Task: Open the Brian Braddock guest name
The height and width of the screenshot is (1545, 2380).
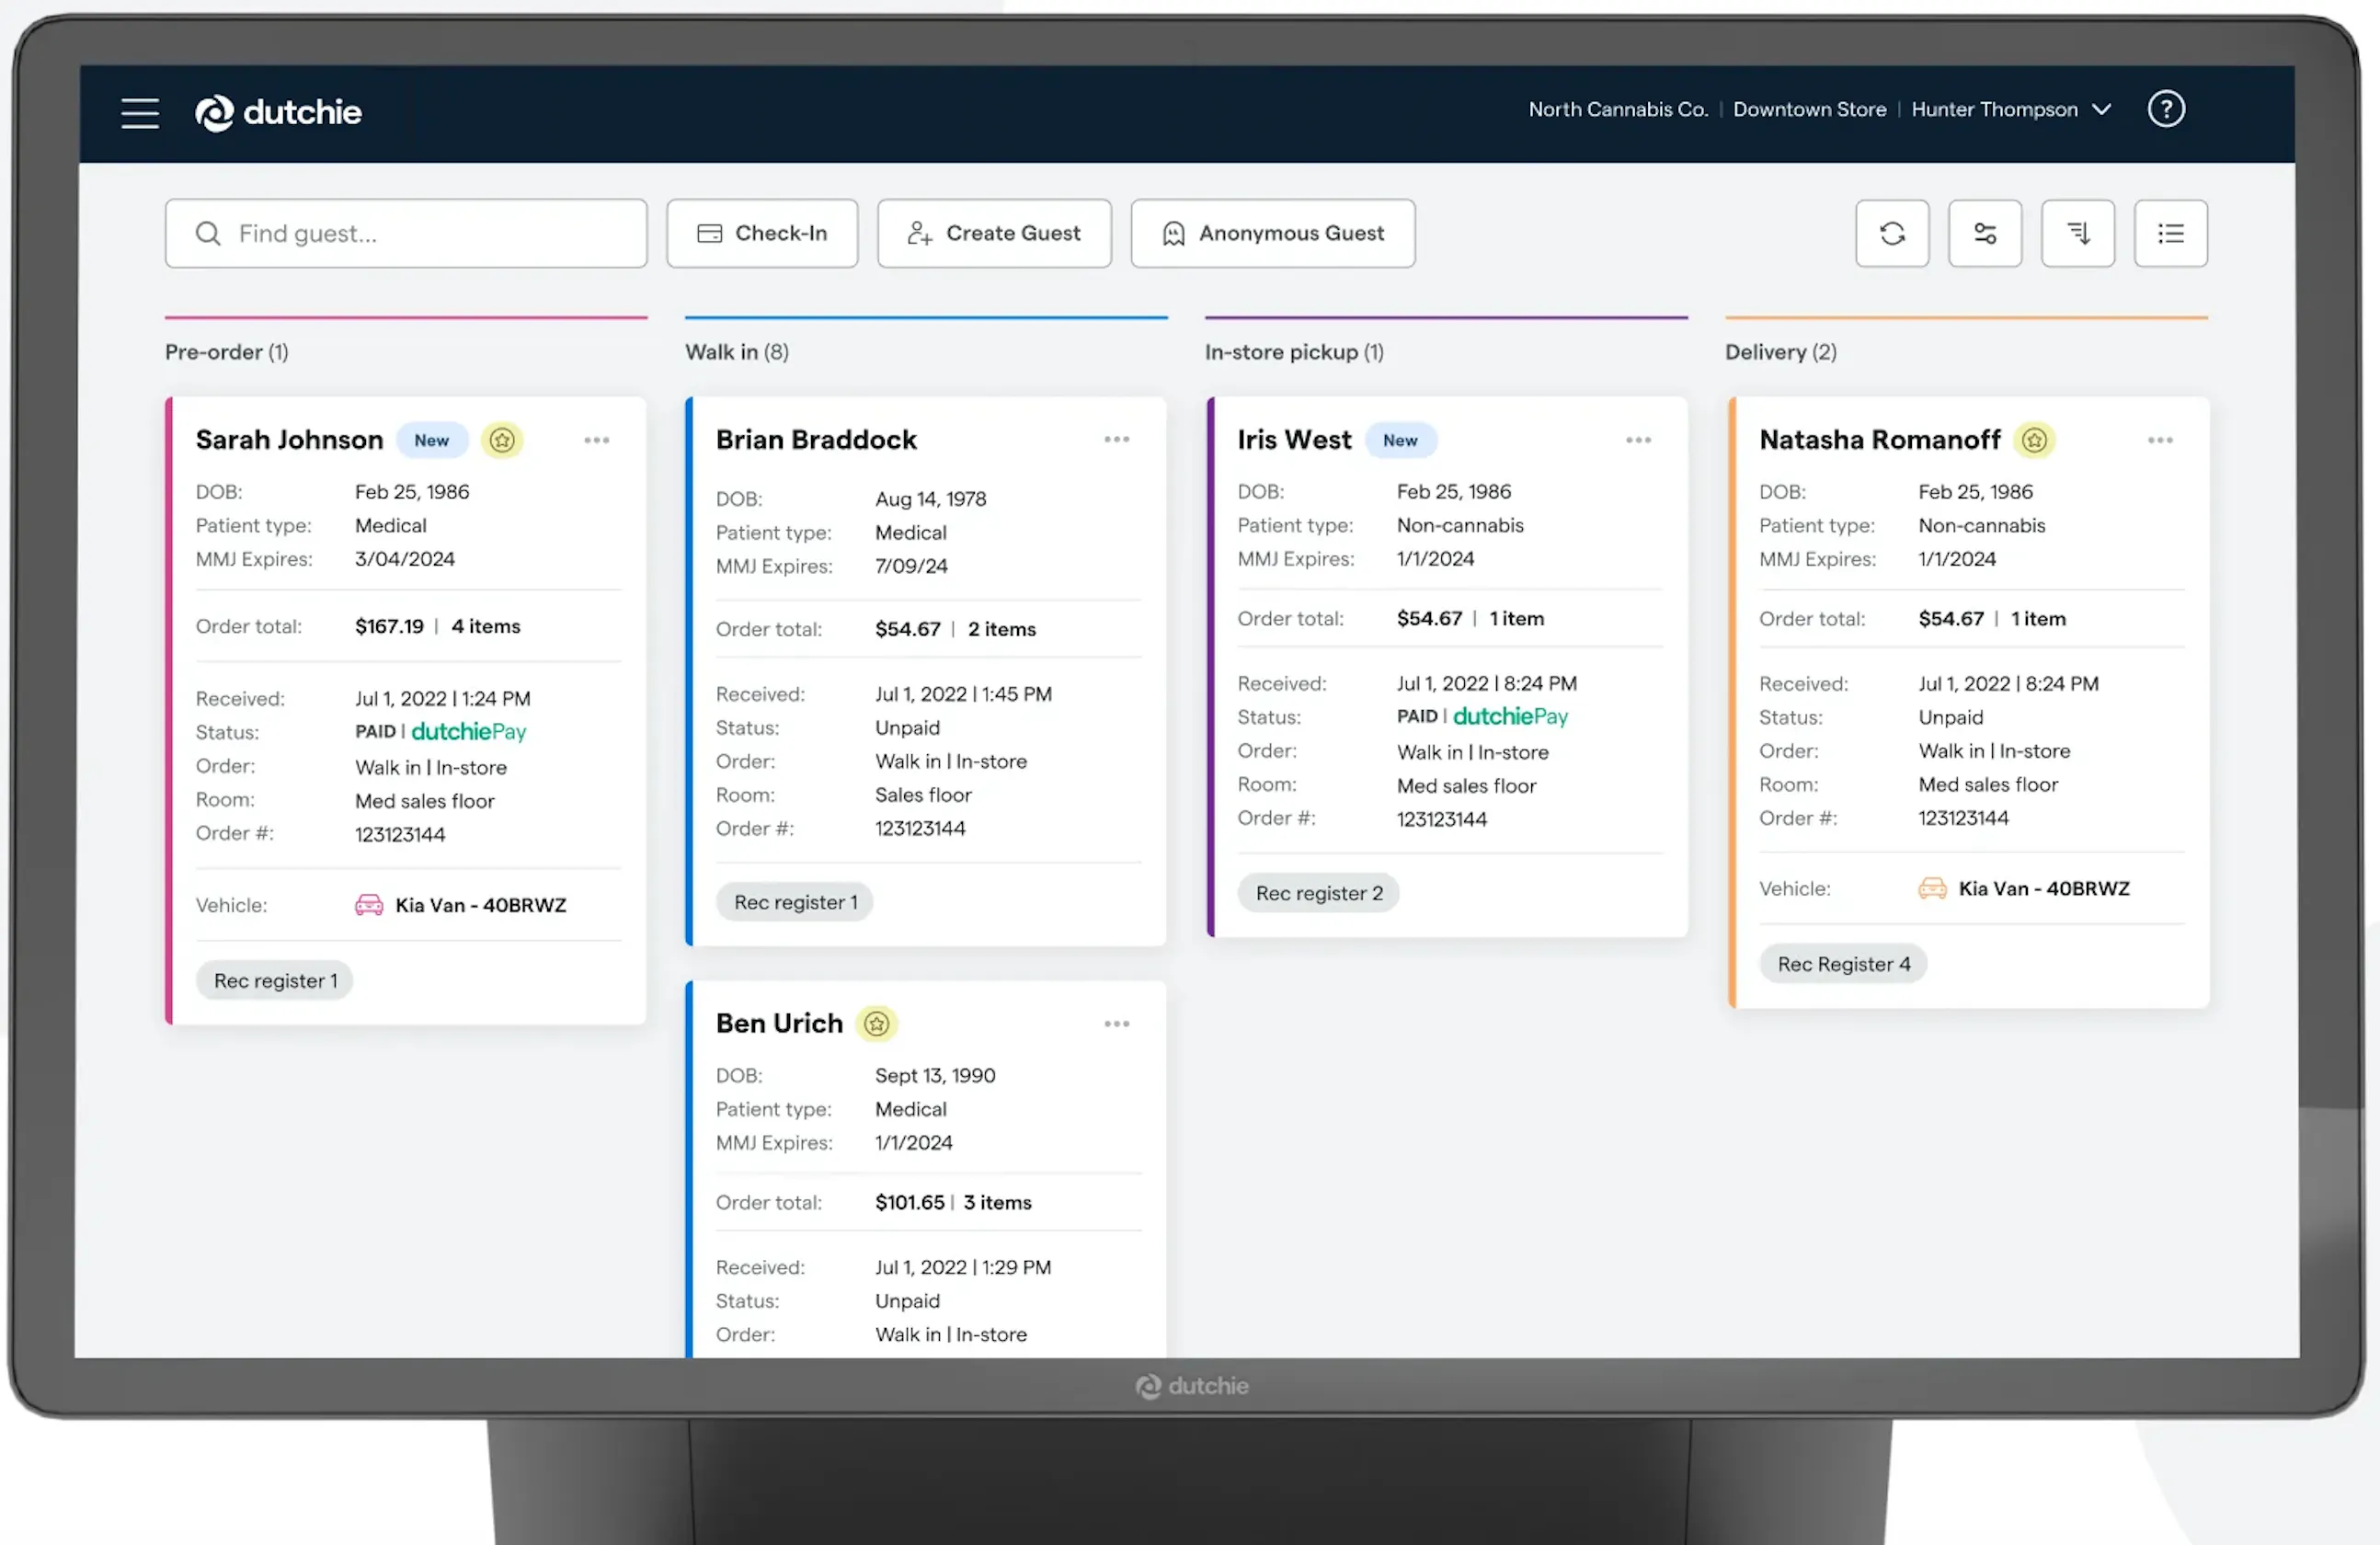Action: coord(816,440)
